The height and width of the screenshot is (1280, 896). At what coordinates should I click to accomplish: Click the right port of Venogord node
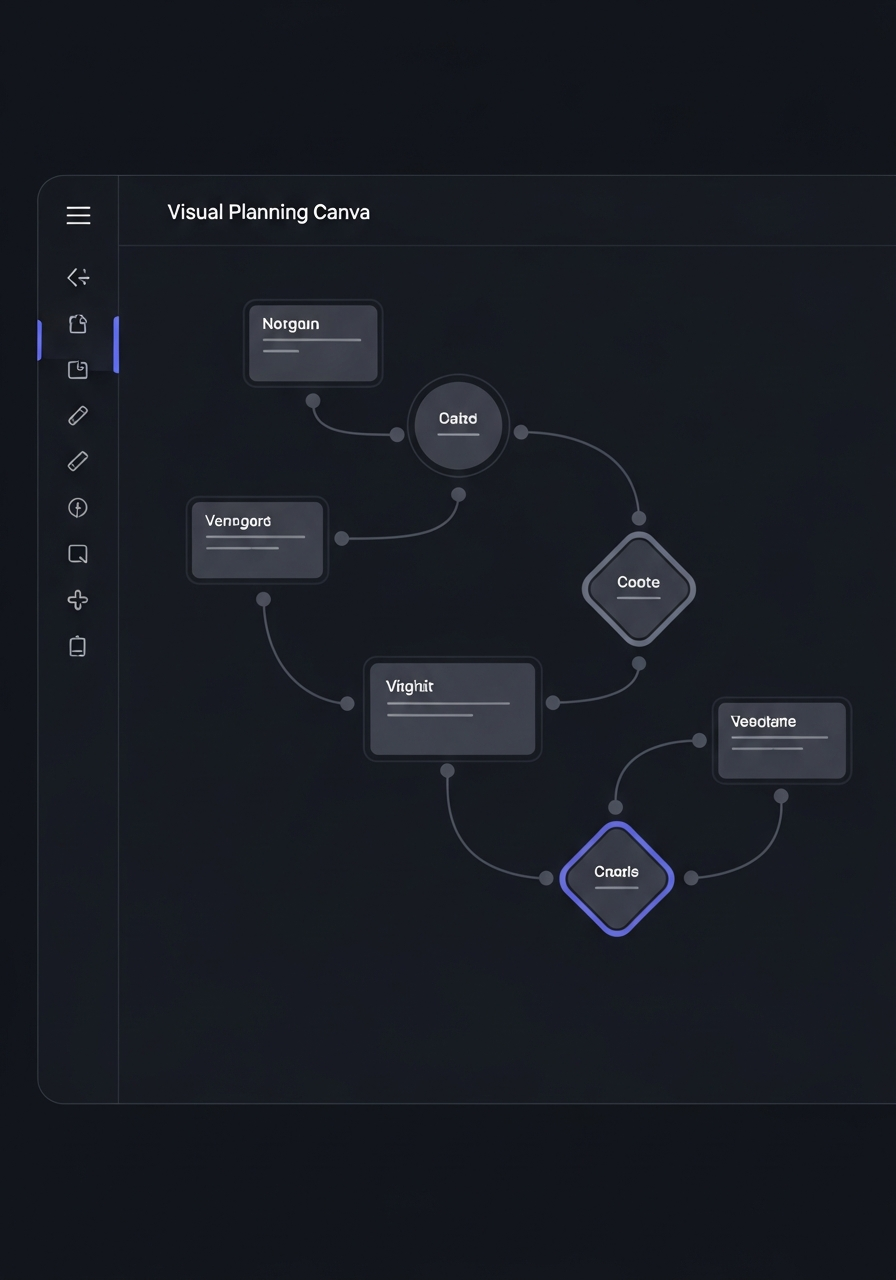point(342,538)
